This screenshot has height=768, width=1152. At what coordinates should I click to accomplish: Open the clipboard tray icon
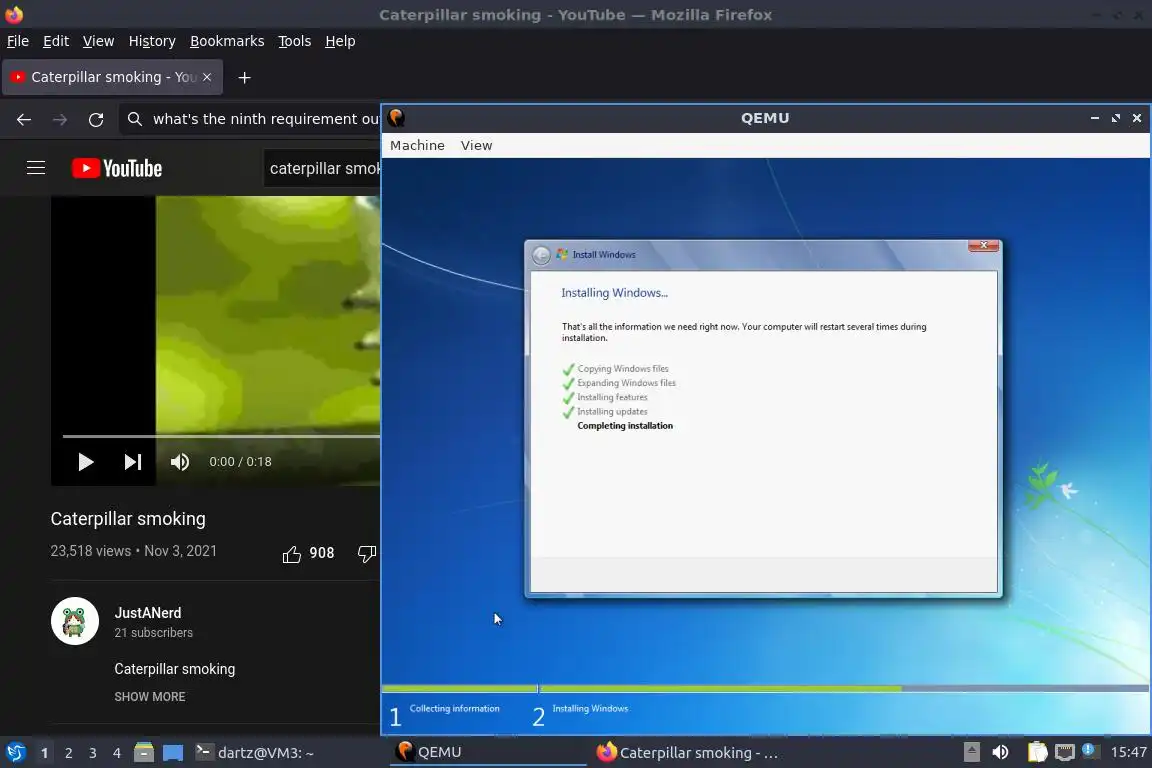1037,752
